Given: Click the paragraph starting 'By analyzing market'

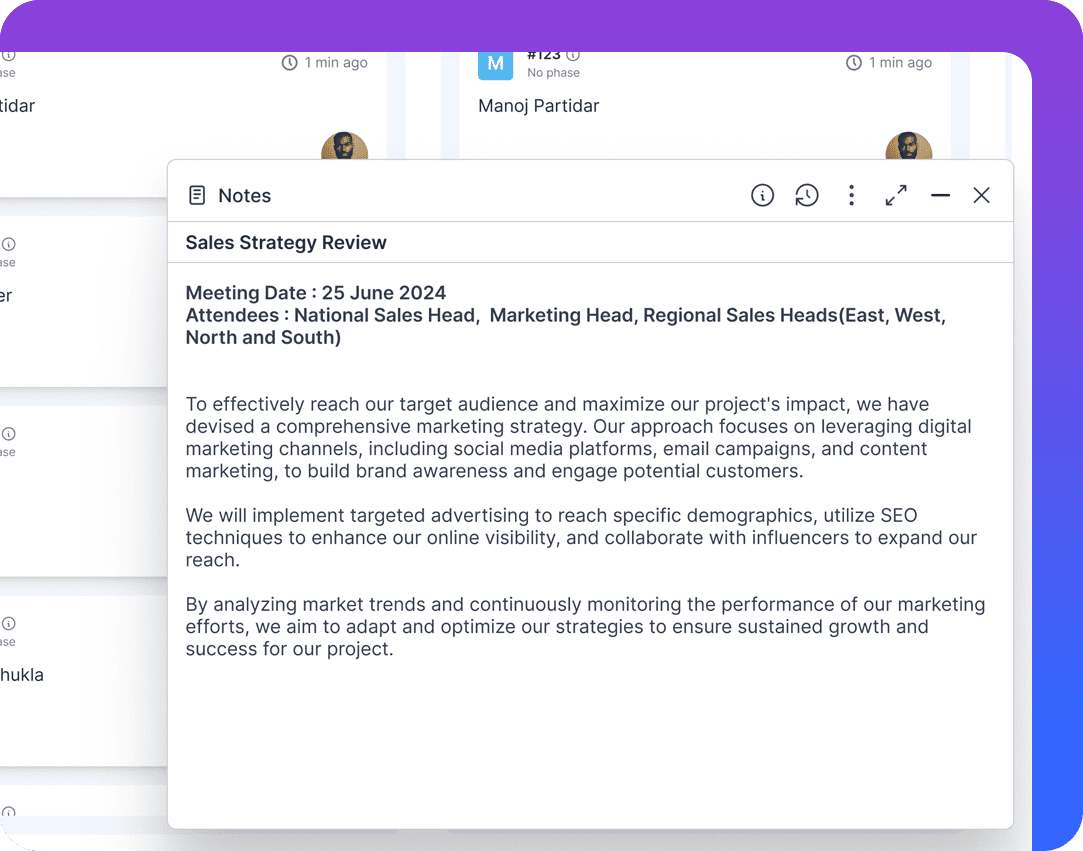Looking at the screenshot, I should click(585, 627).
